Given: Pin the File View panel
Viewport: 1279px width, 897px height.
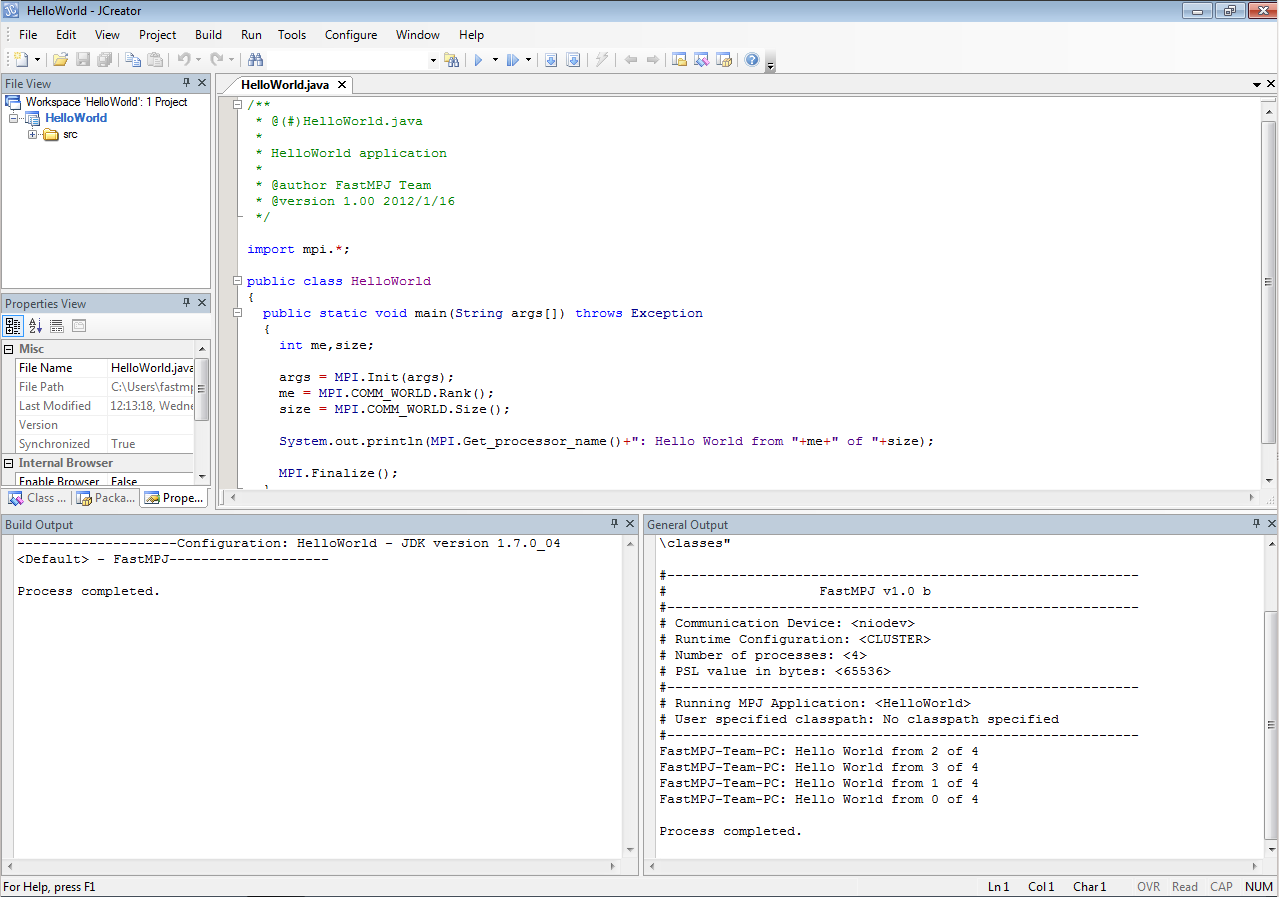Looking at the screenshot, I should (186, 83).
